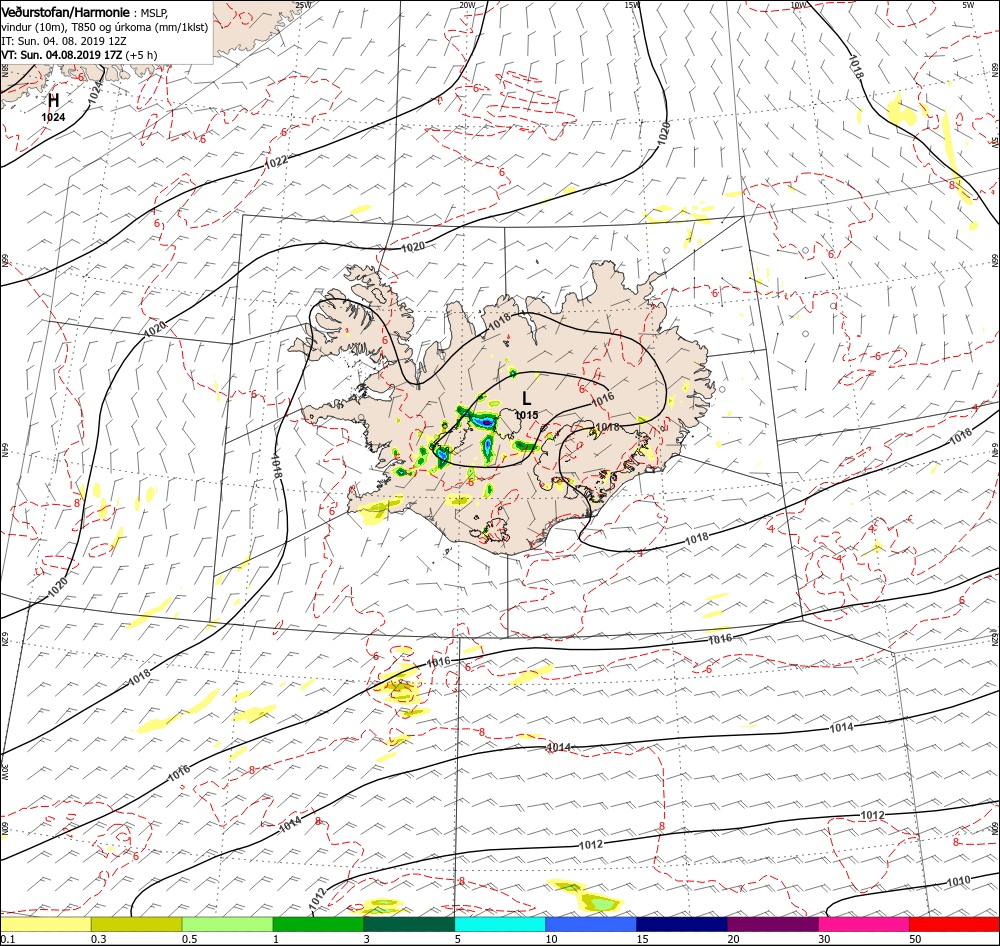The width and height of the screenshot is (1000, 946).
Task: Click the "VT: Sun. 04.08.2019 17Z" valid time
Action: click(x=61, y=55)
